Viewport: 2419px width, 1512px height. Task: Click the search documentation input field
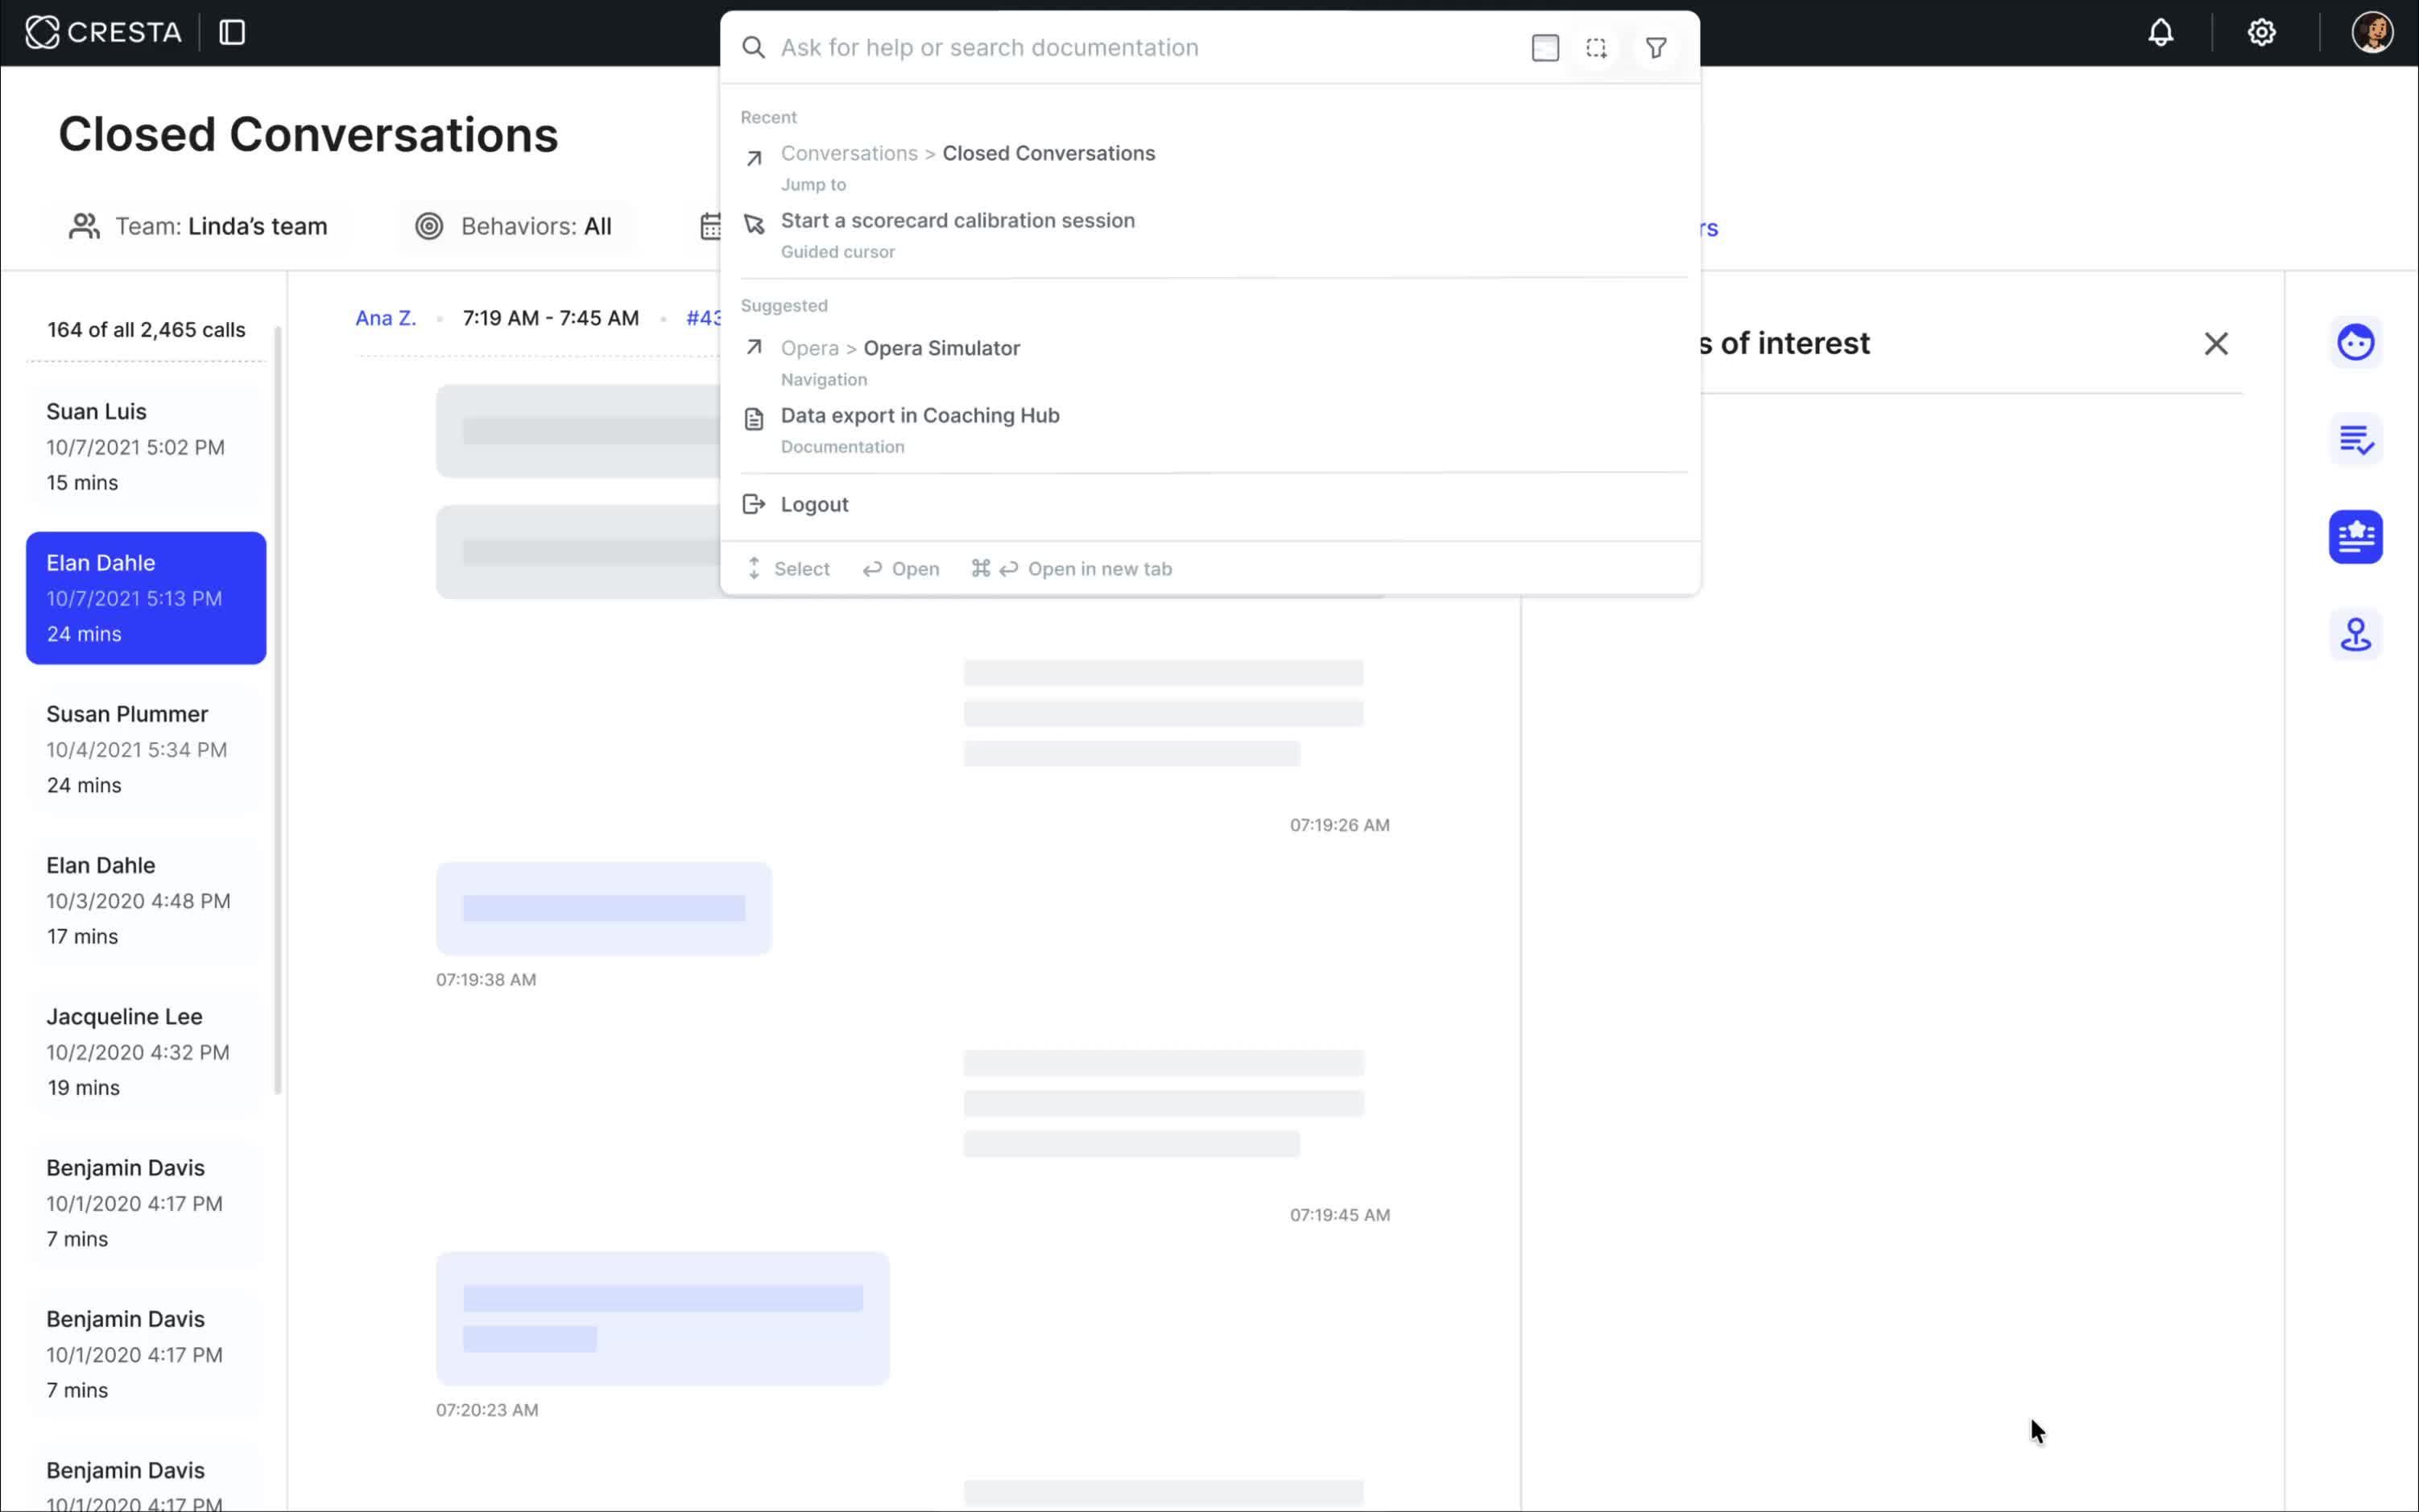(x=1140, y=48)
